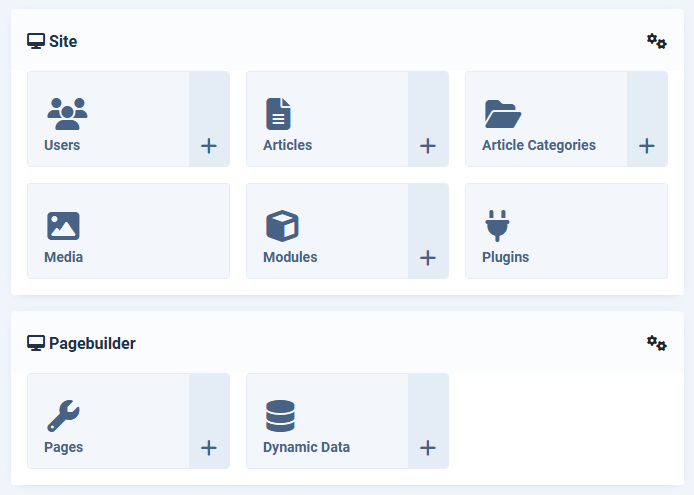Open Site module settings gears

point(656,41)
